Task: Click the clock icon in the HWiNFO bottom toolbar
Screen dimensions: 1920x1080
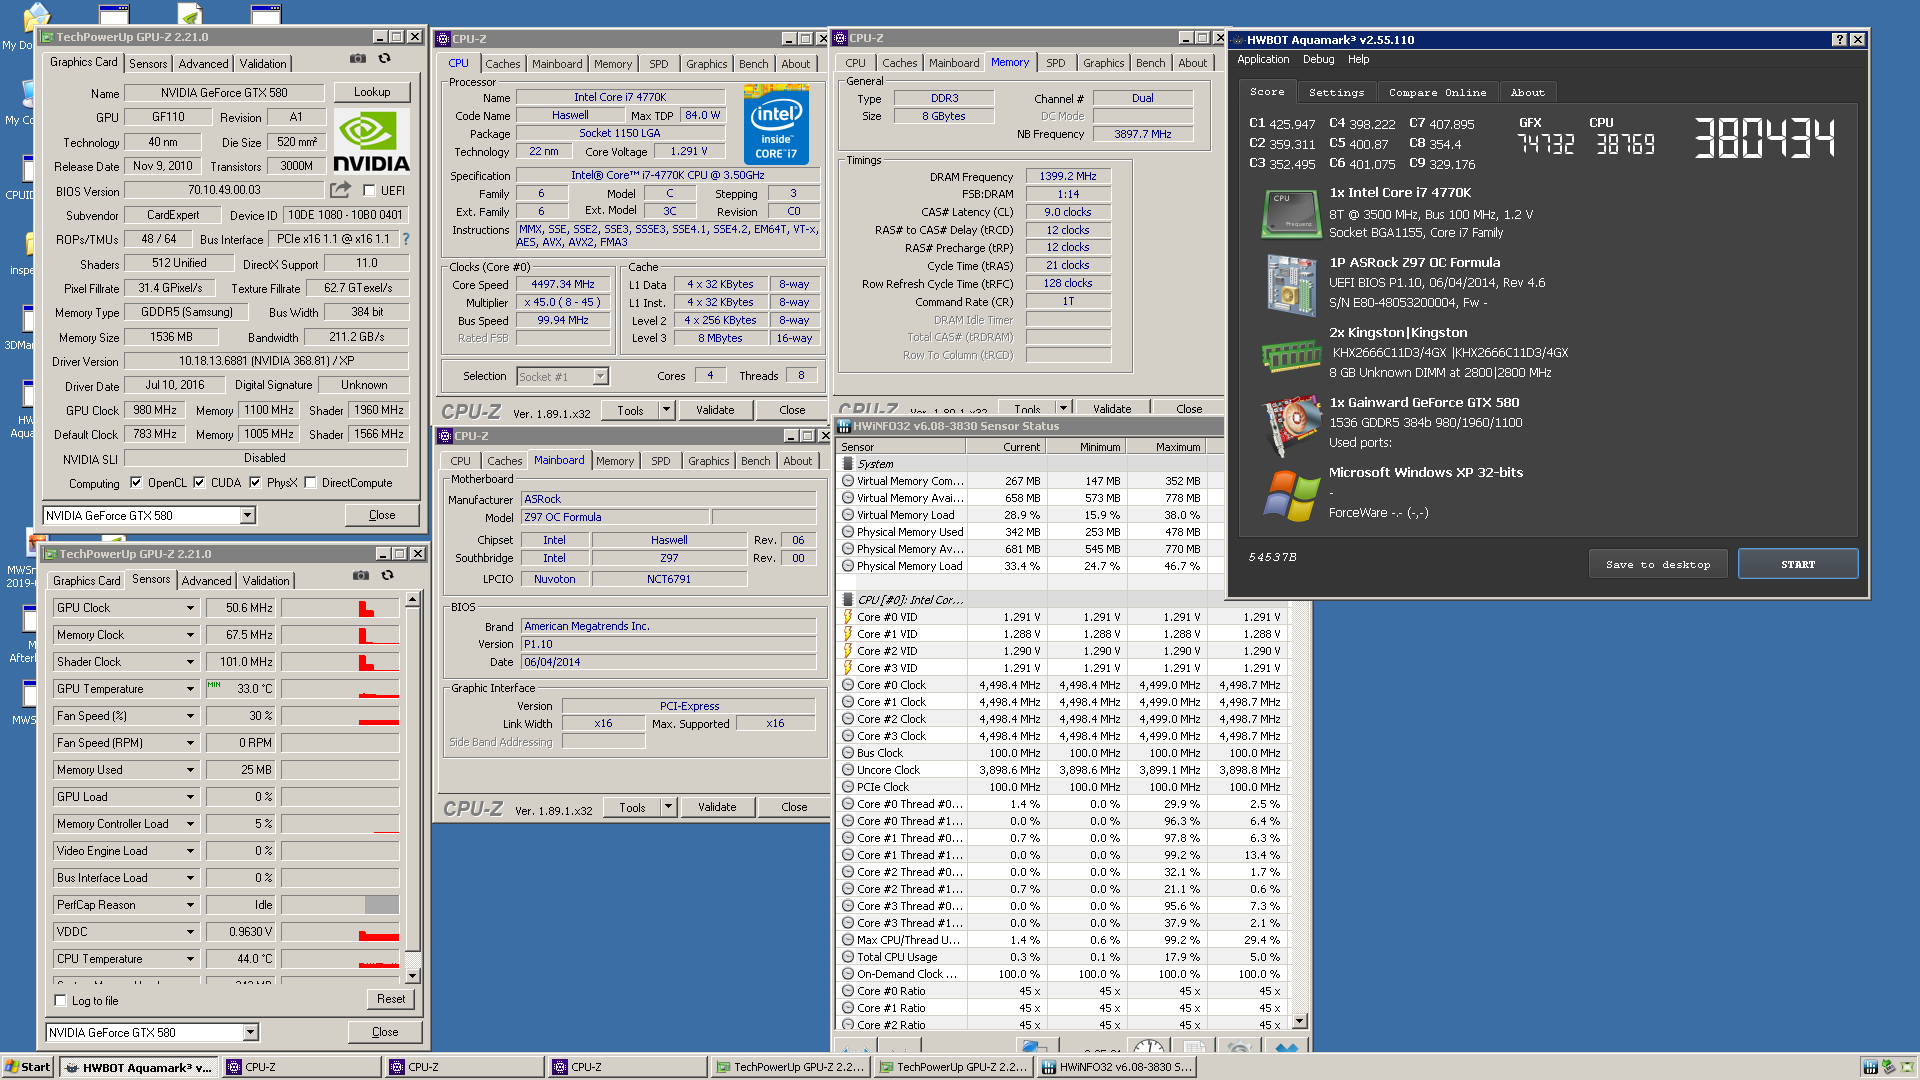Action: (1148, 1046)
